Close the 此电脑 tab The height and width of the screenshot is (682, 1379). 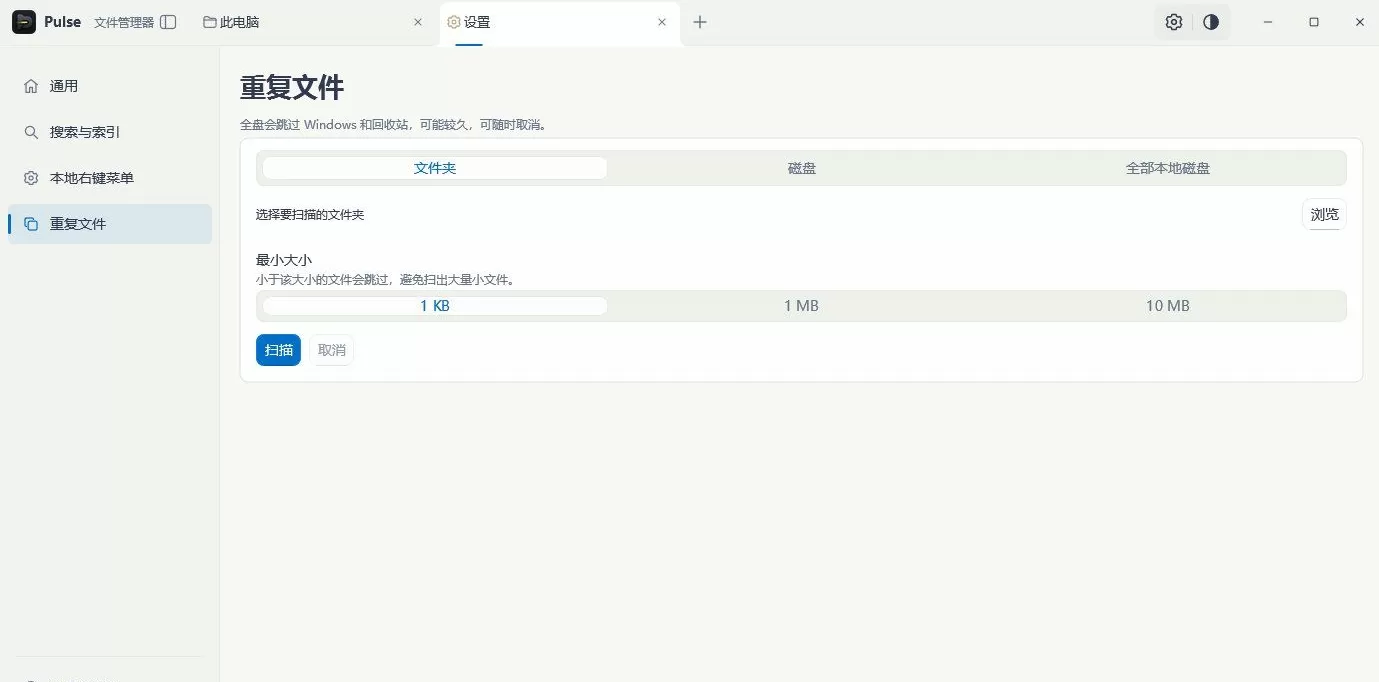click(418, 22)
